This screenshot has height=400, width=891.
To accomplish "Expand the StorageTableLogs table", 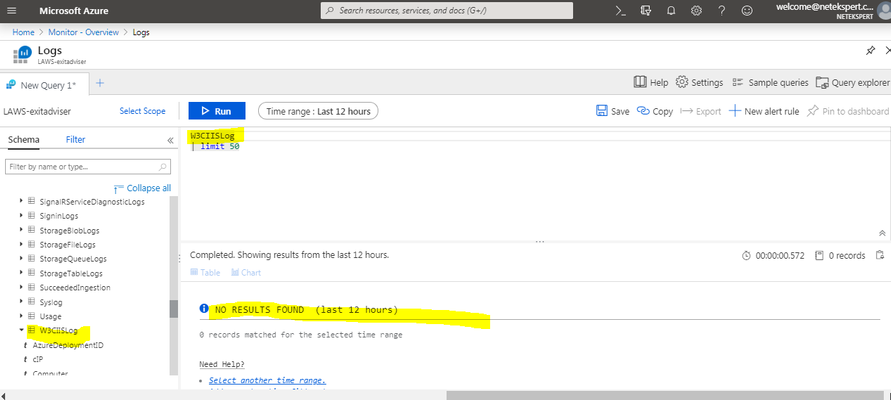I will (x=22, y=273).
